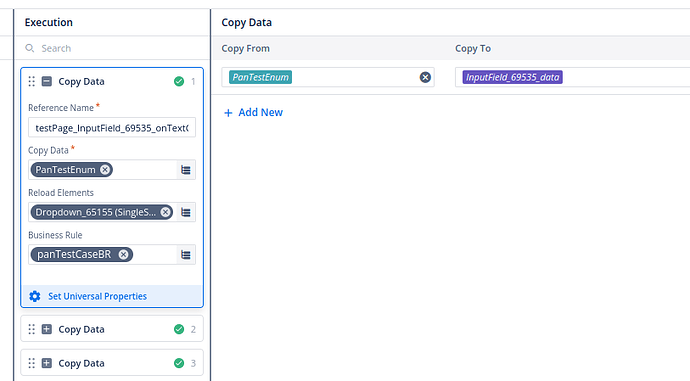Grab the drag handle of Copy Data 2

[x=32, y=329]
